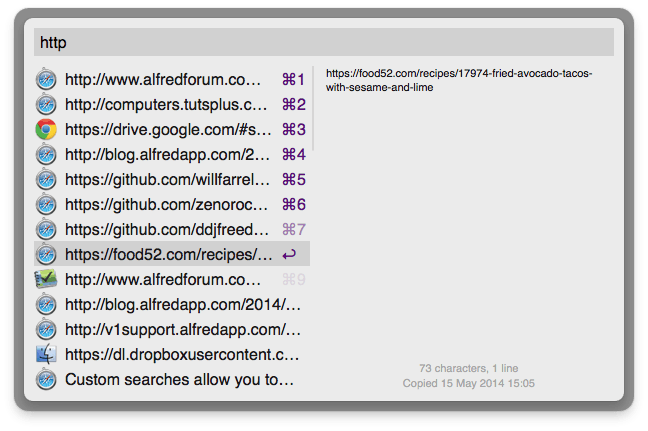
Task: Choose the github.com/zenoroc clipboard item
Action: 172,205
